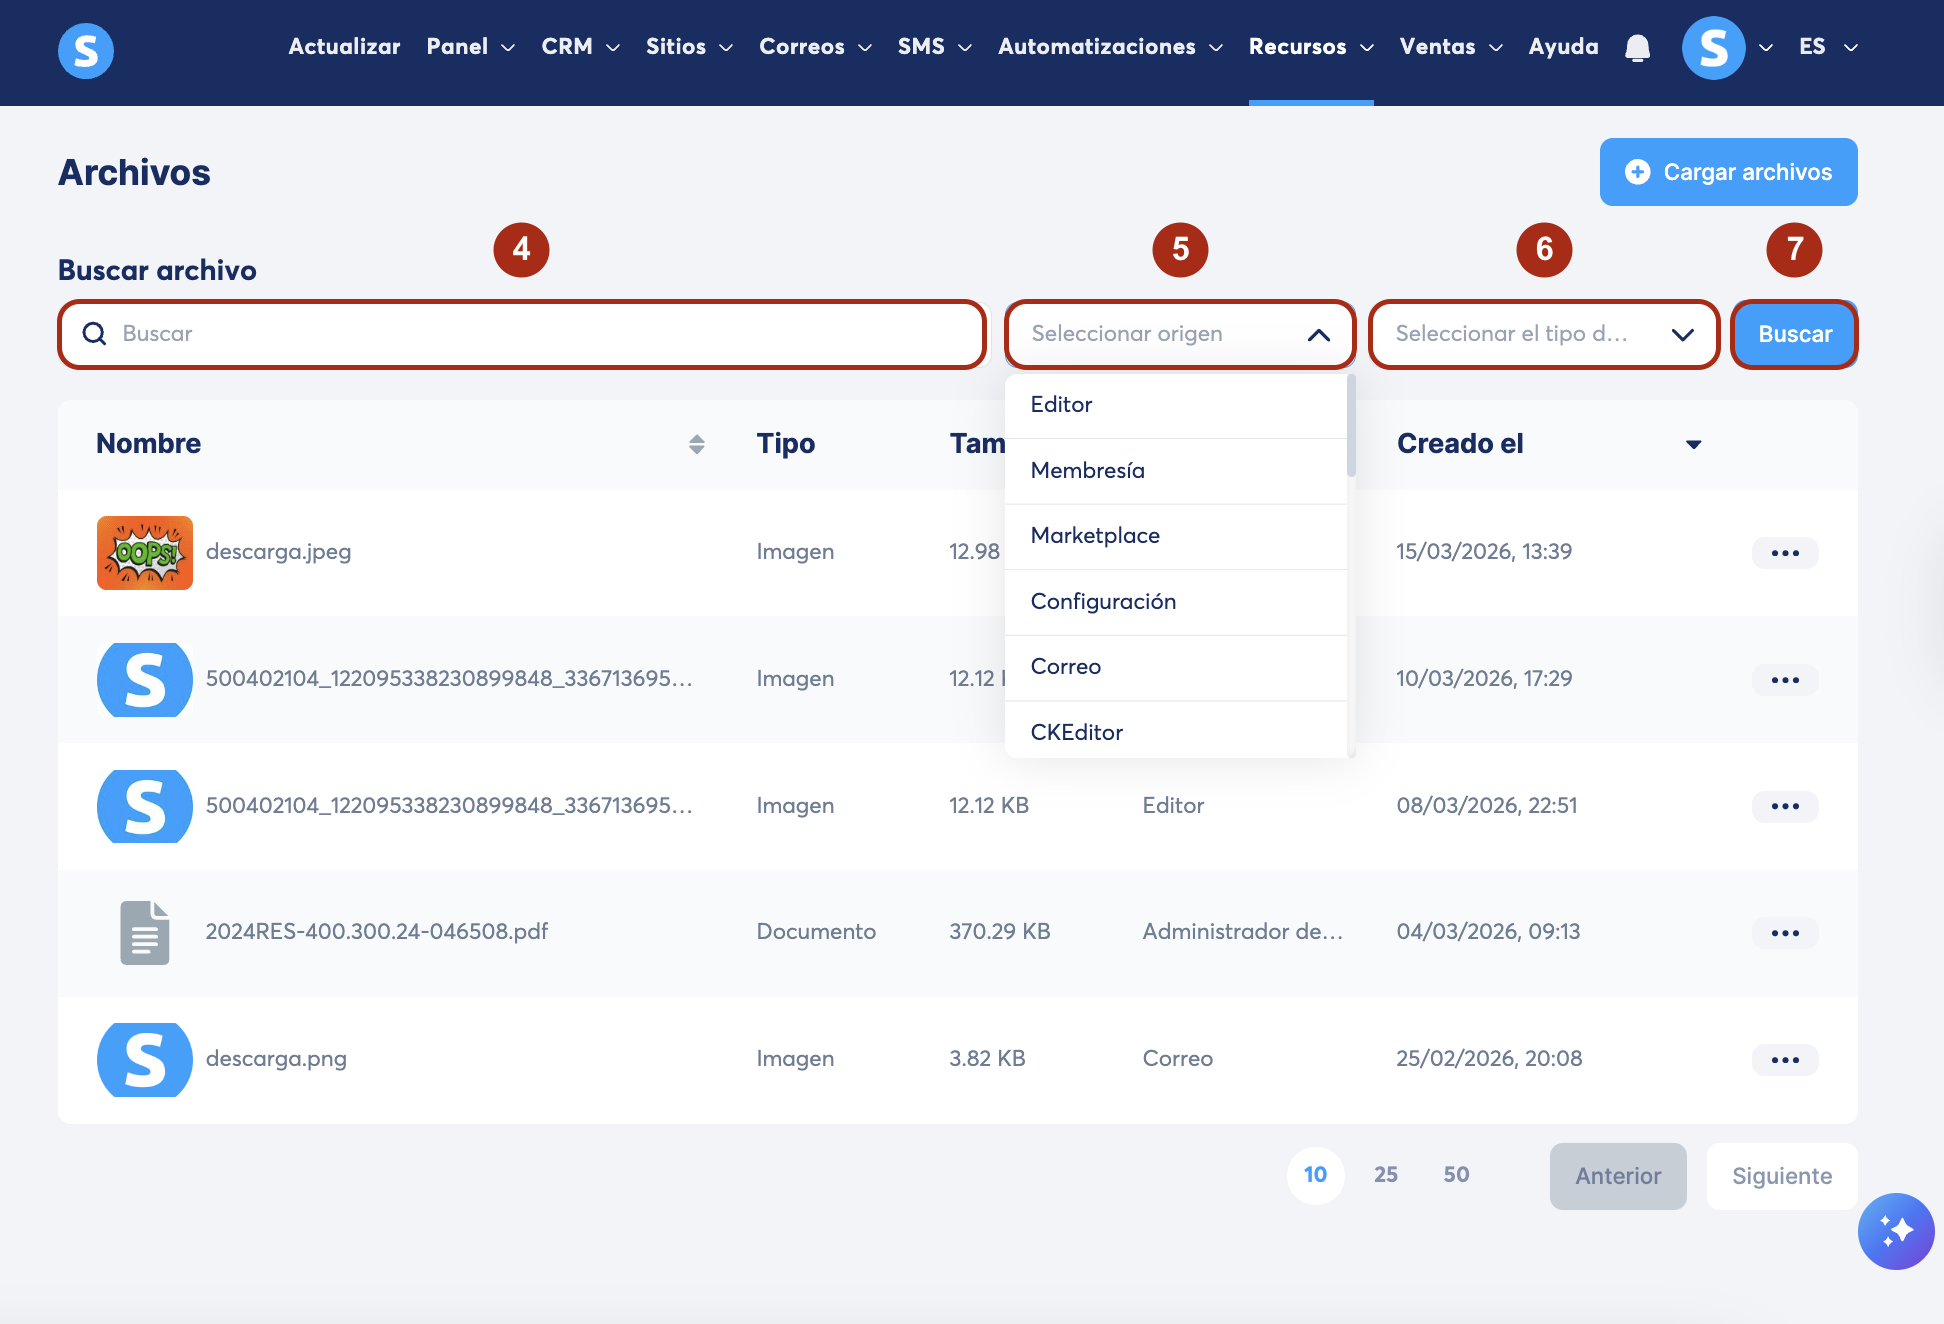Show 50 items per page
The width and height of the screenshot is (1944, 1324).
[x=1456, y=1175]
